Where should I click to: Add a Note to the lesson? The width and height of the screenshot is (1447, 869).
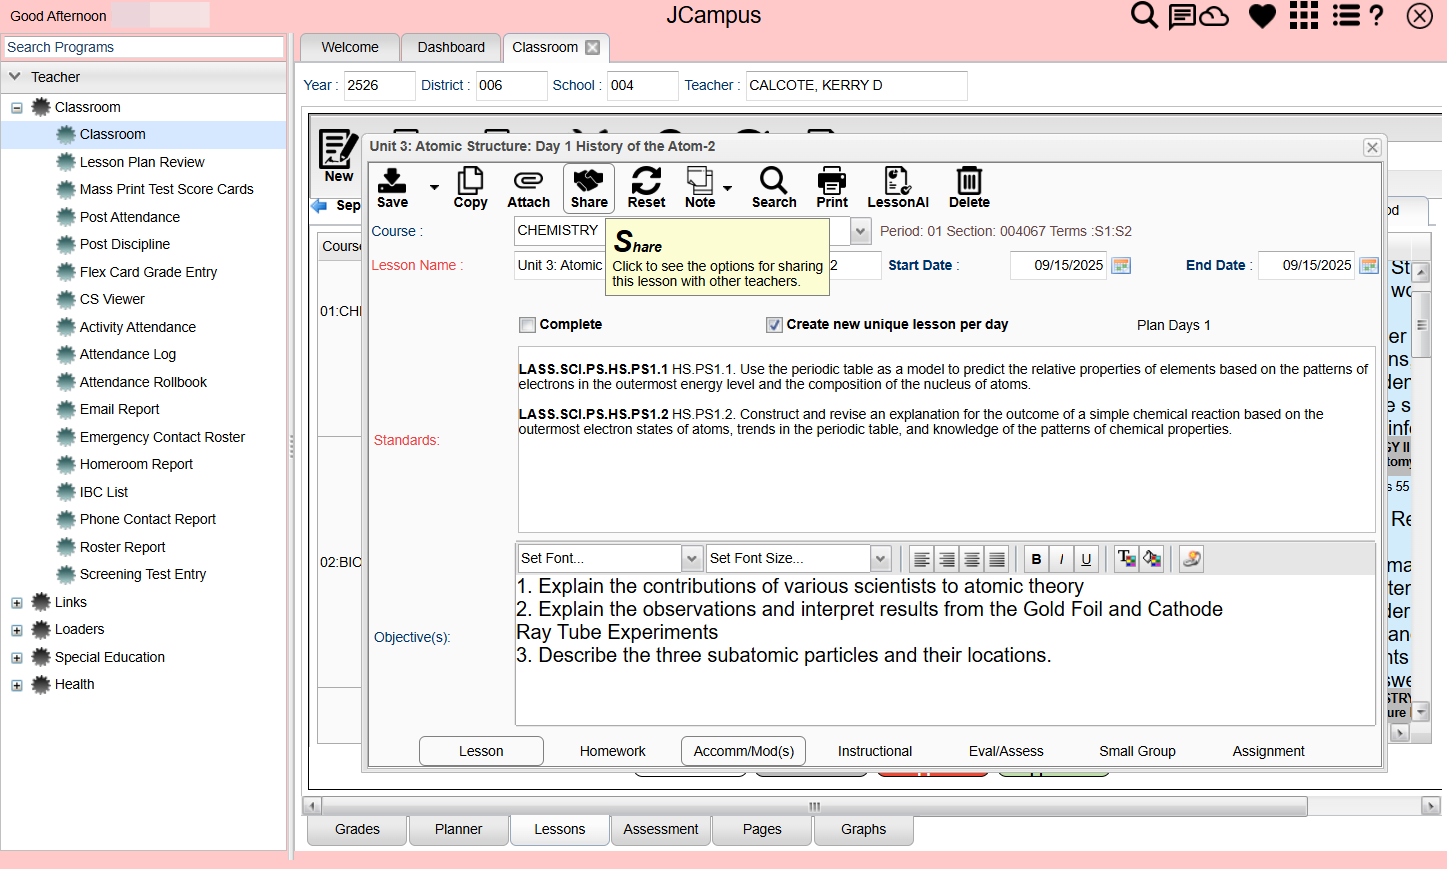pyautogui.click(x=700, y=187)
